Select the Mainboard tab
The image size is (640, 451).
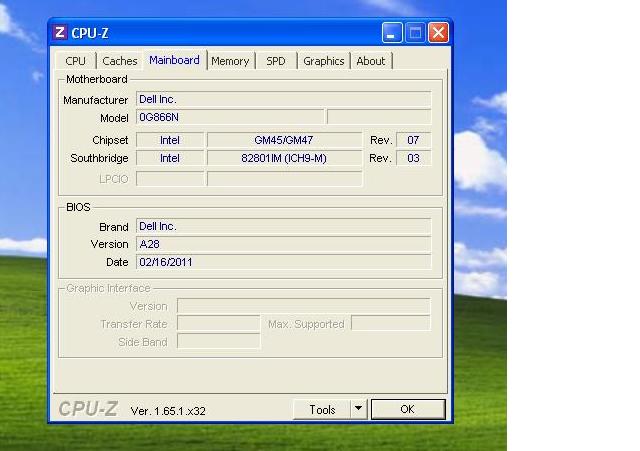tap(174, 60)
